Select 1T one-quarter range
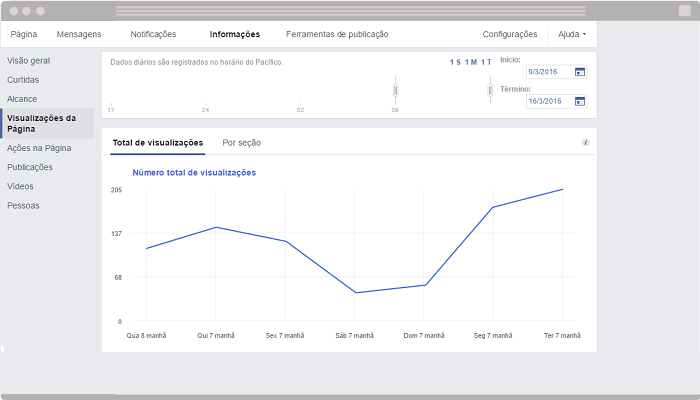The width and height of the screenshot is (700, 400). [486, 62]
